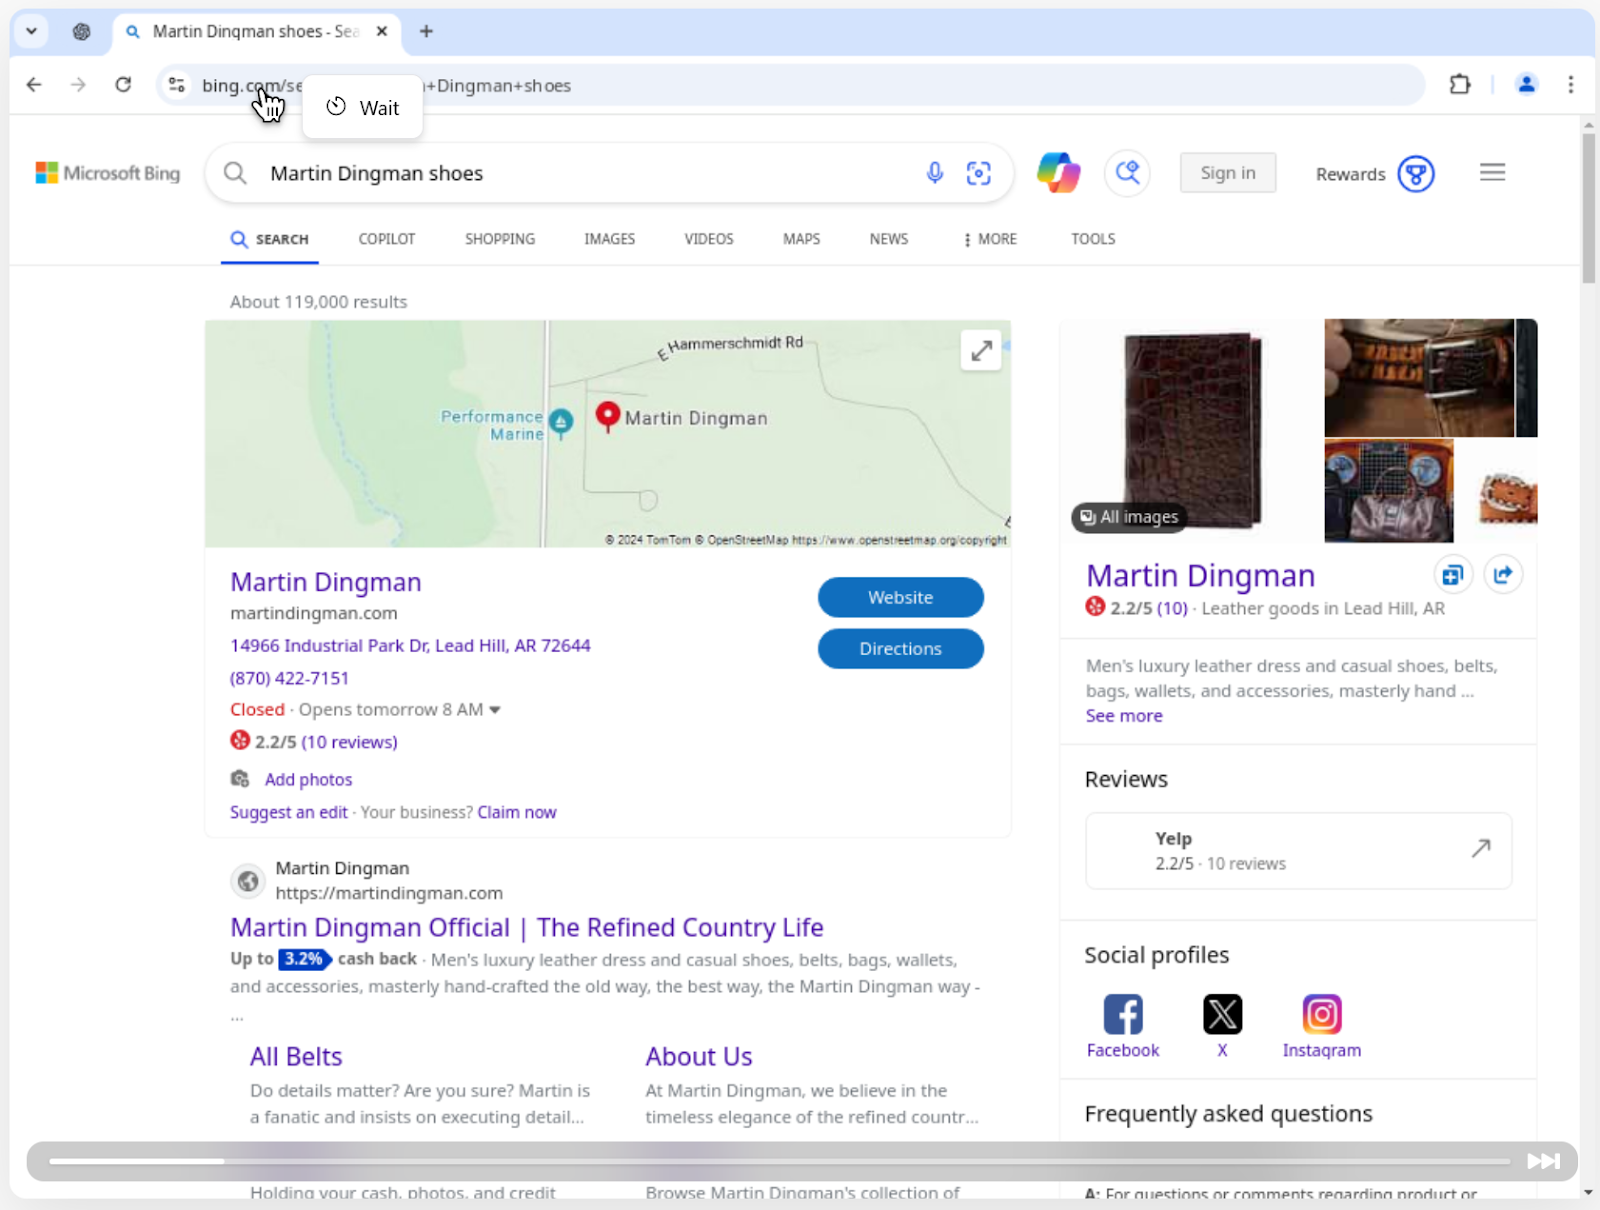Screen dimensions: 1600x1210
Task: Open the X social profile
Action: point(1222,1027)
